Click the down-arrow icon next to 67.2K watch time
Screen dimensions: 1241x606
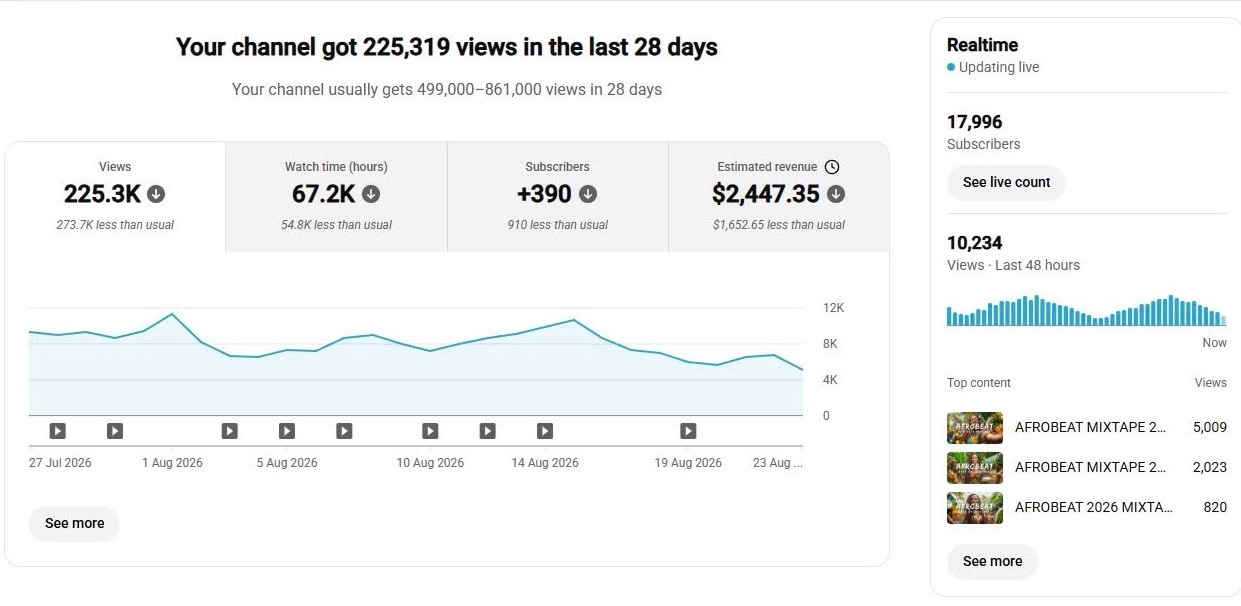(x=371, y=194)
